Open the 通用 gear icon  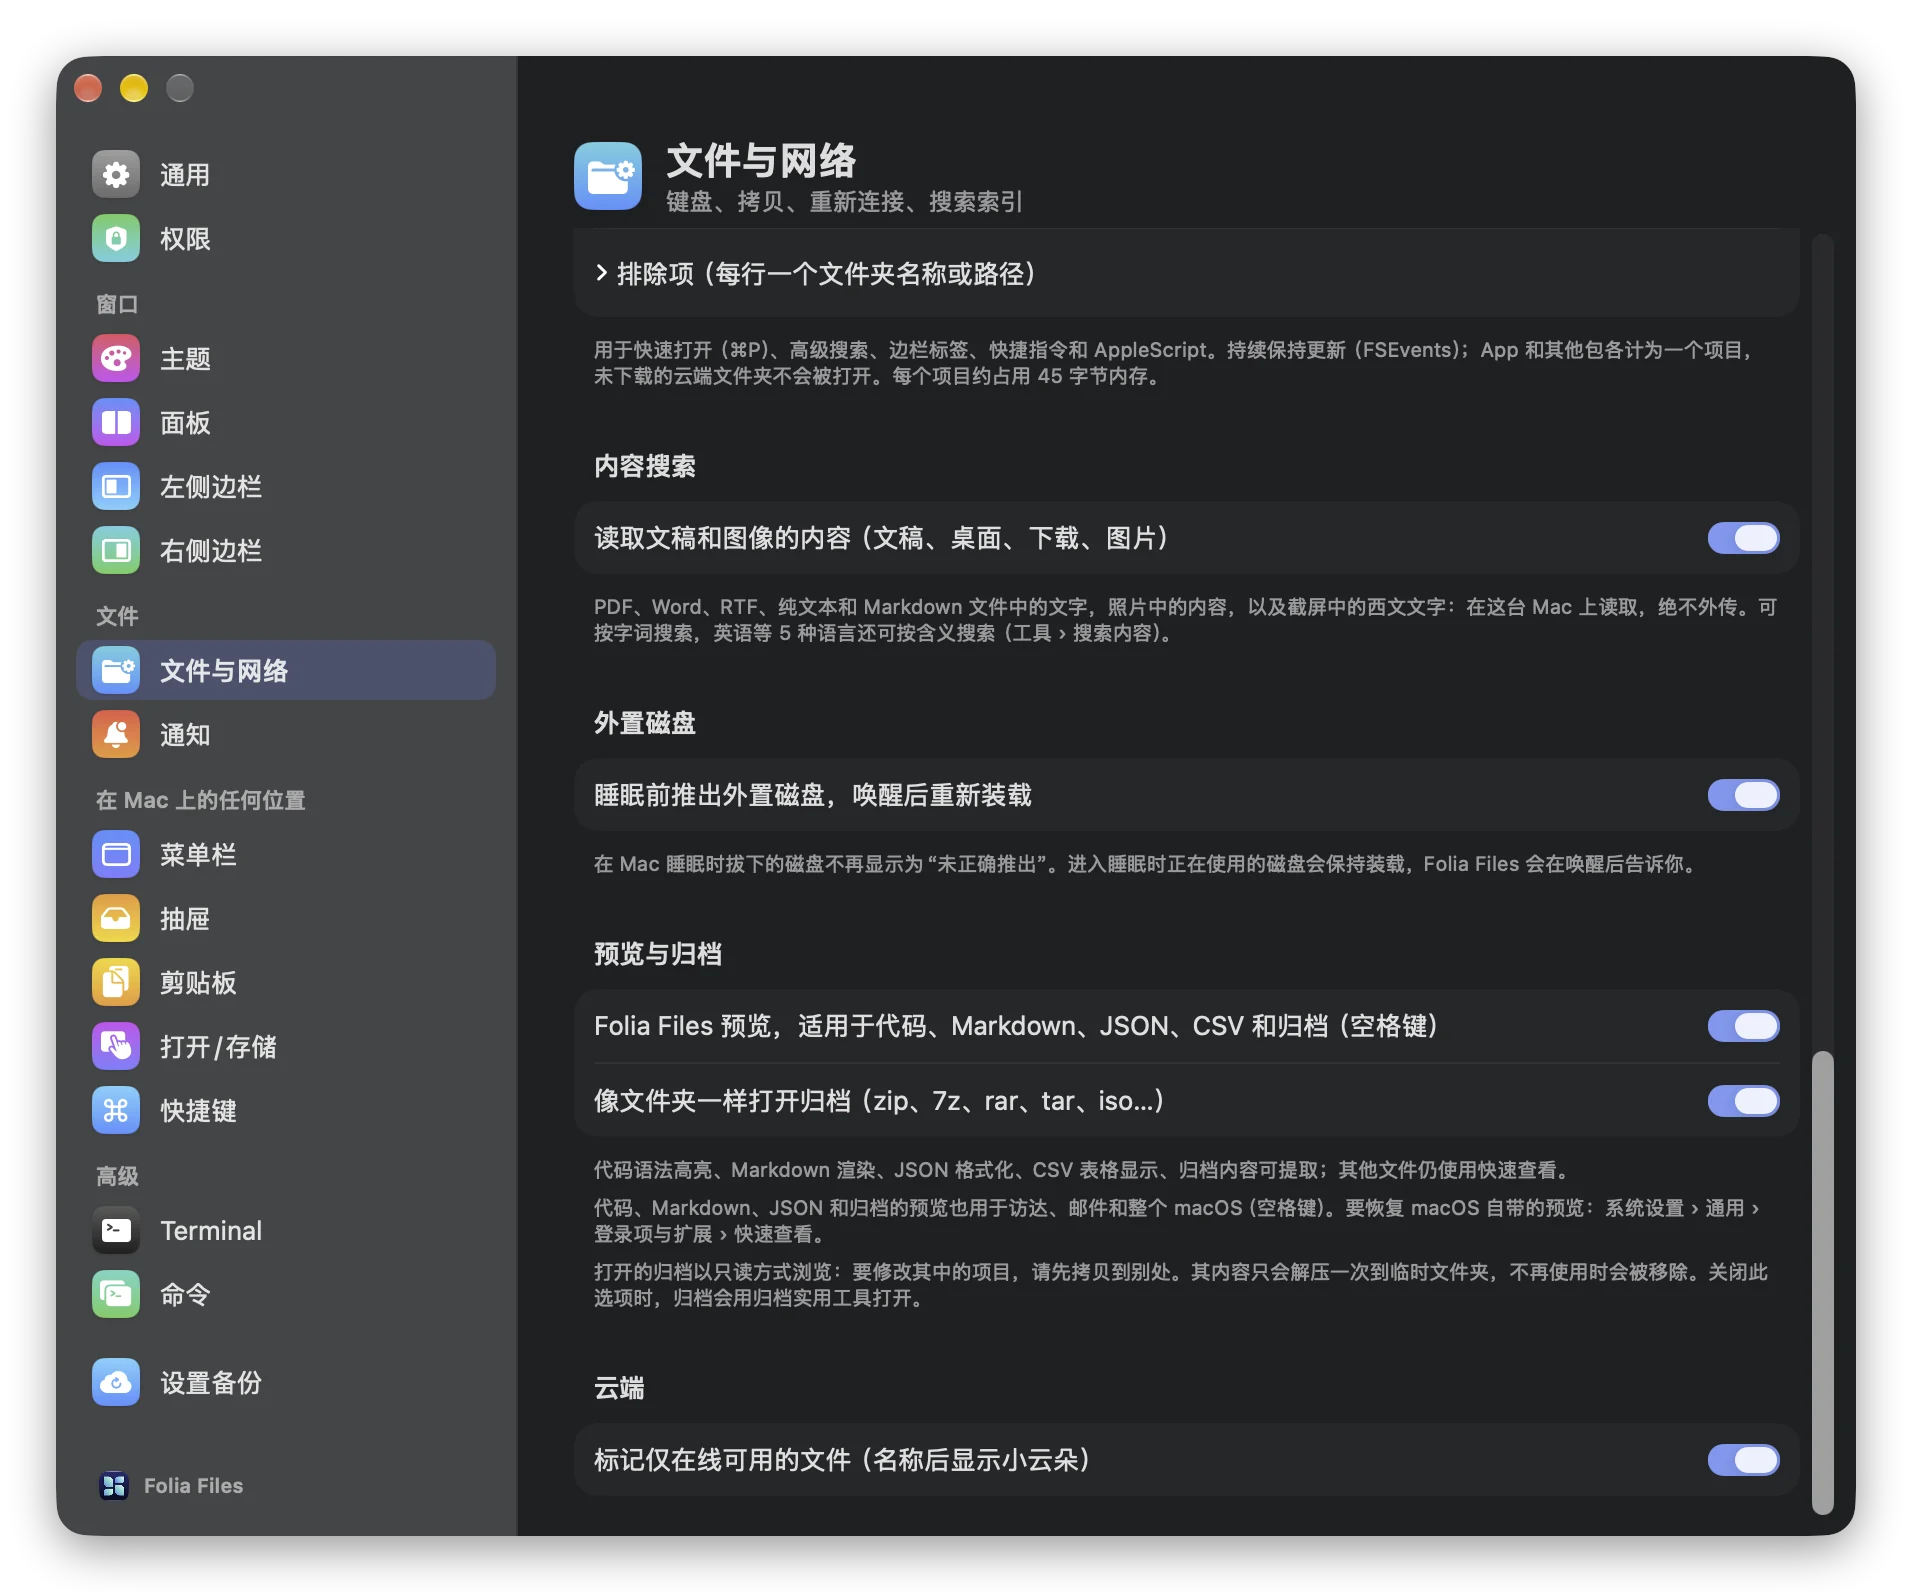(116, 175)
